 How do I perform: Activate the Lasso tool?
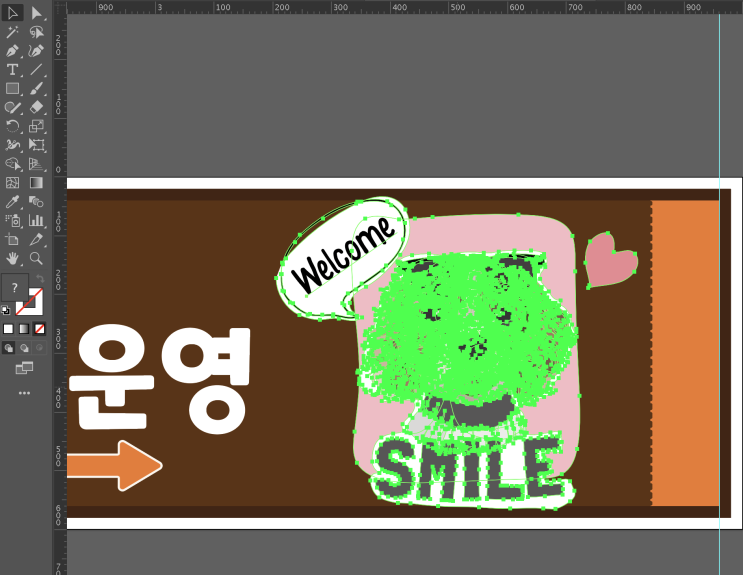pos(36,32)
